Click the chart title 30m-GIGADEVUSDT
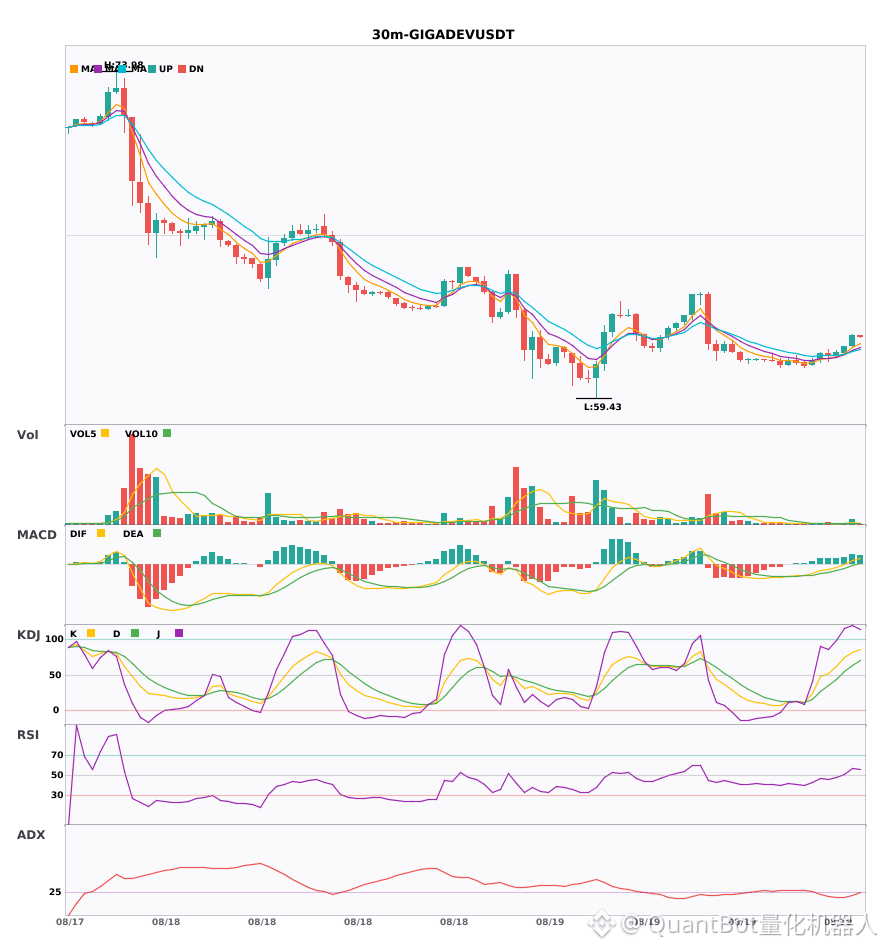Screen dimensions: 885x950 pos(443,35)
